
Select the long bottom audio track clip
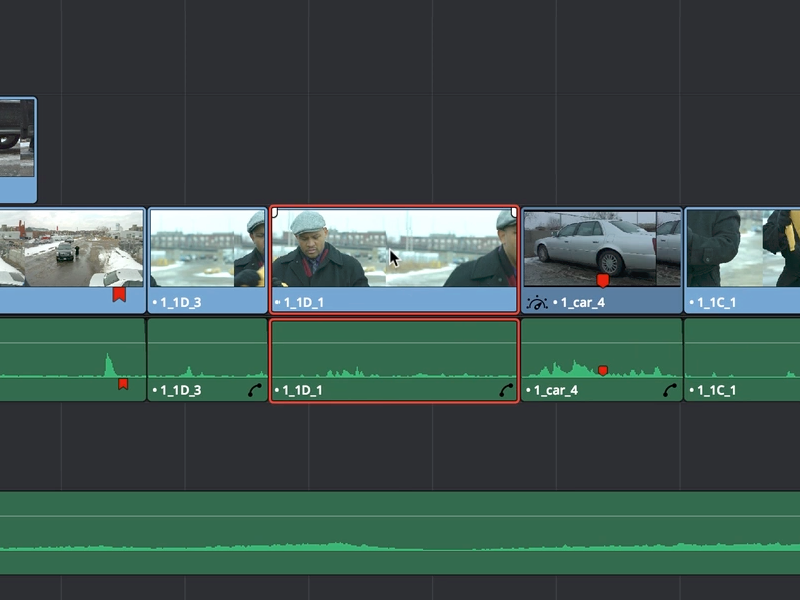(x=400, y=533)
